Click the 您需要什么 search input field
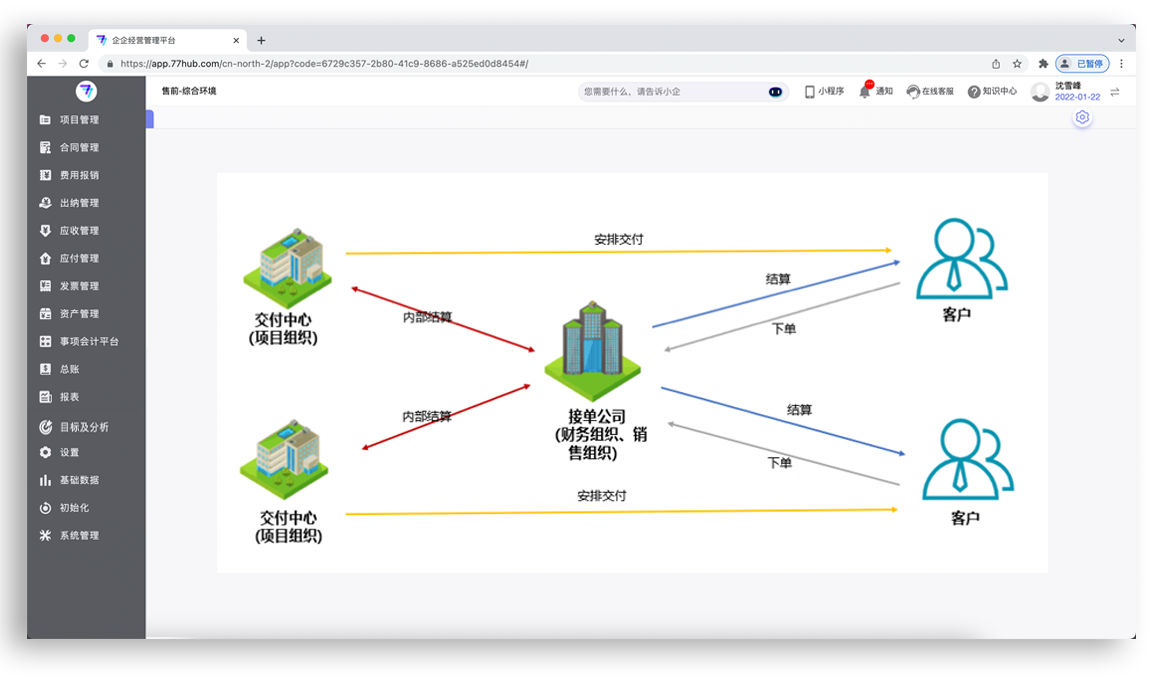This screenshot has width=1168, height=680. pos(670,92)
